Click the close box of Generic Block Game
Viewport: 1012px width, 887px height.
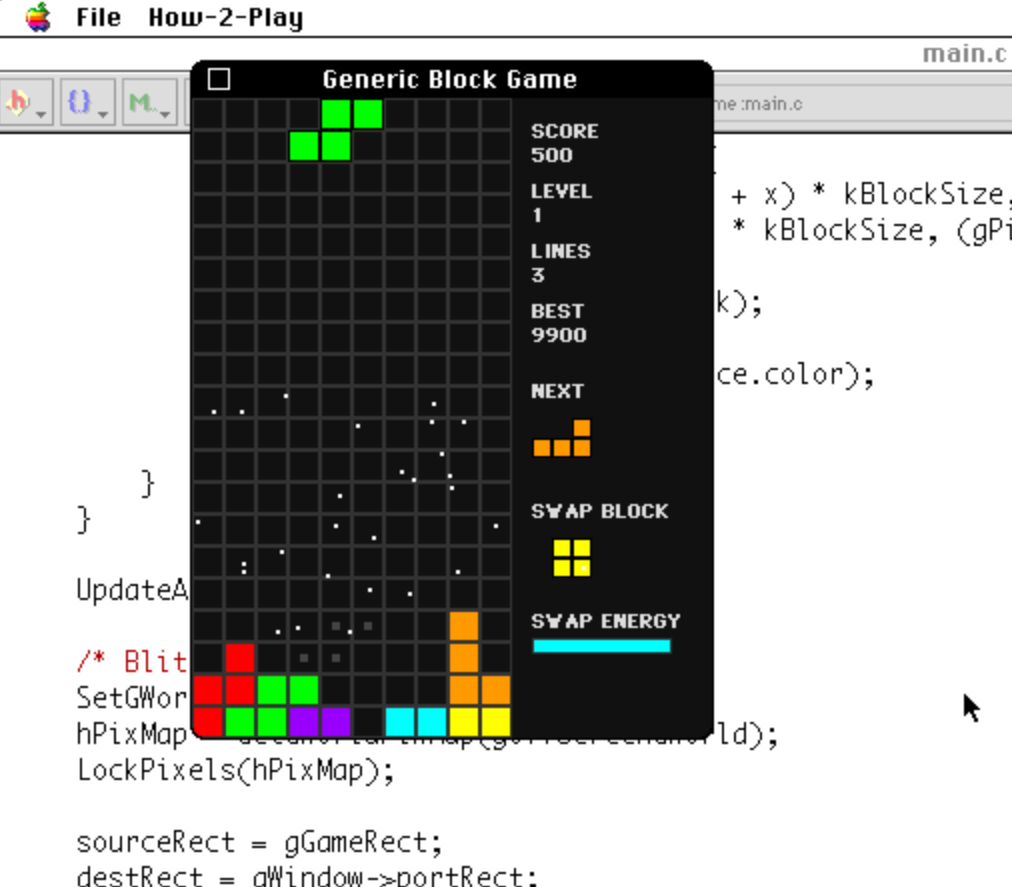[x=218, y=79]
